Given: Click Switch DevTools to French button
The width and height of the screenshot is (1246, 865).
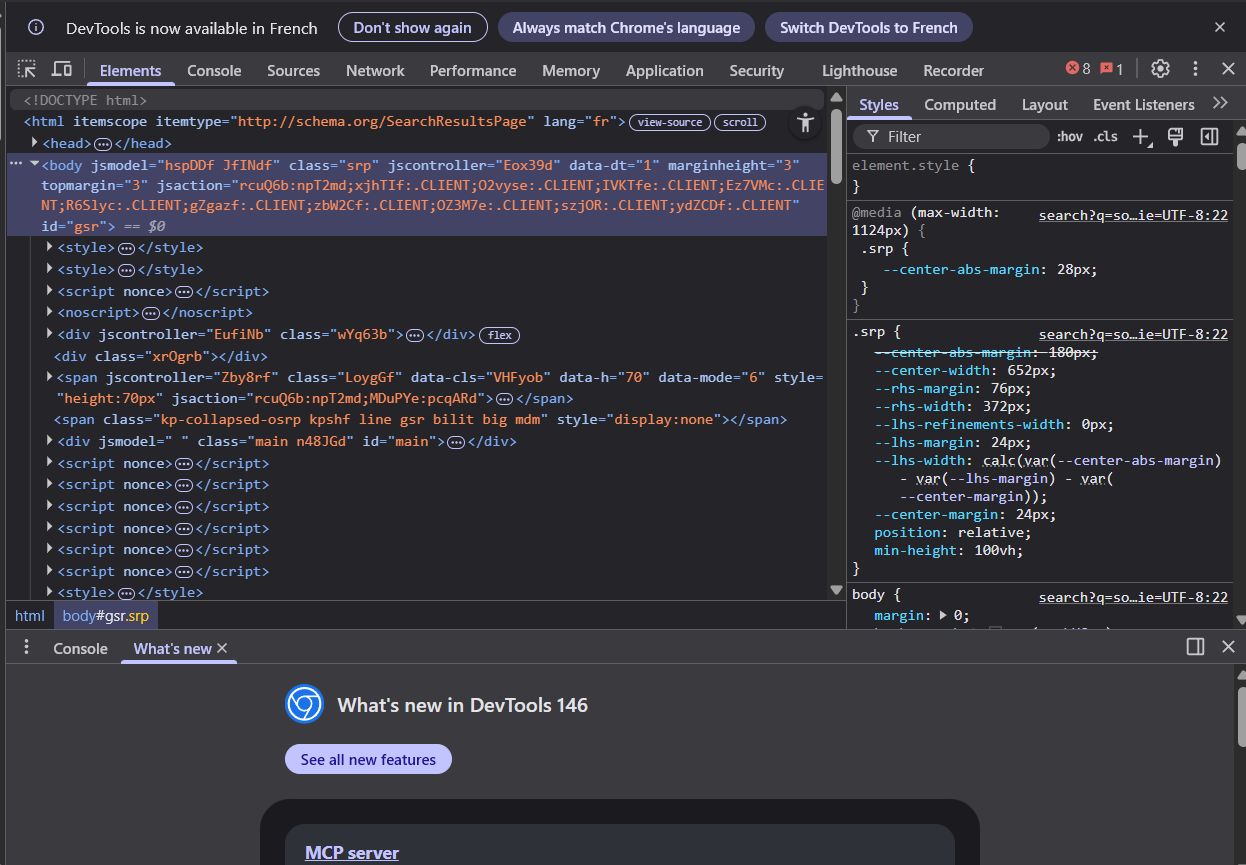Looking at the screenshot, I should coord(868,27).
